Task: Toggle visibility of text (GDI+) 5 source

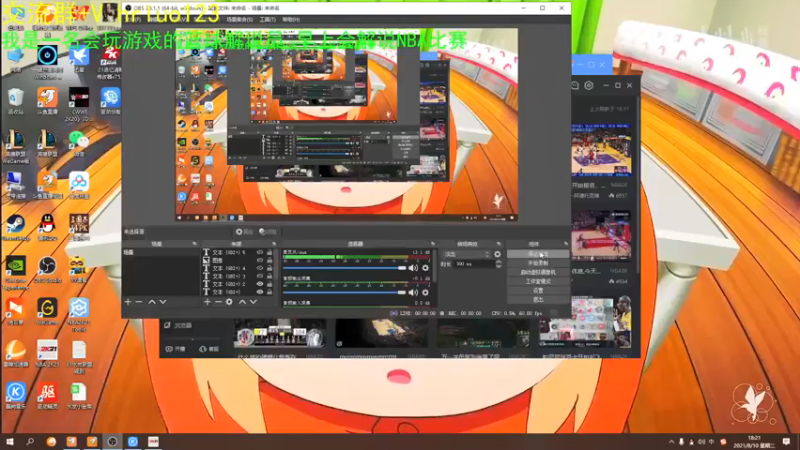Action: (260, 253)
